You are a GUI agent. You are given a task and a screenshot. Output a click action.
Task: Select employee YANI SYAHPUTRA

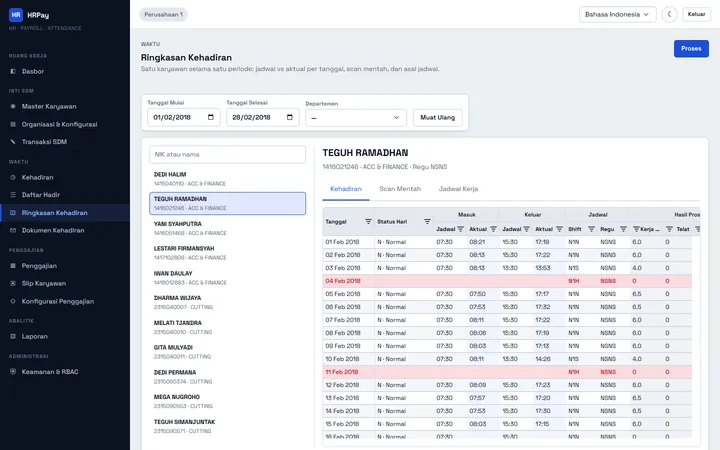tap(227, 228)
